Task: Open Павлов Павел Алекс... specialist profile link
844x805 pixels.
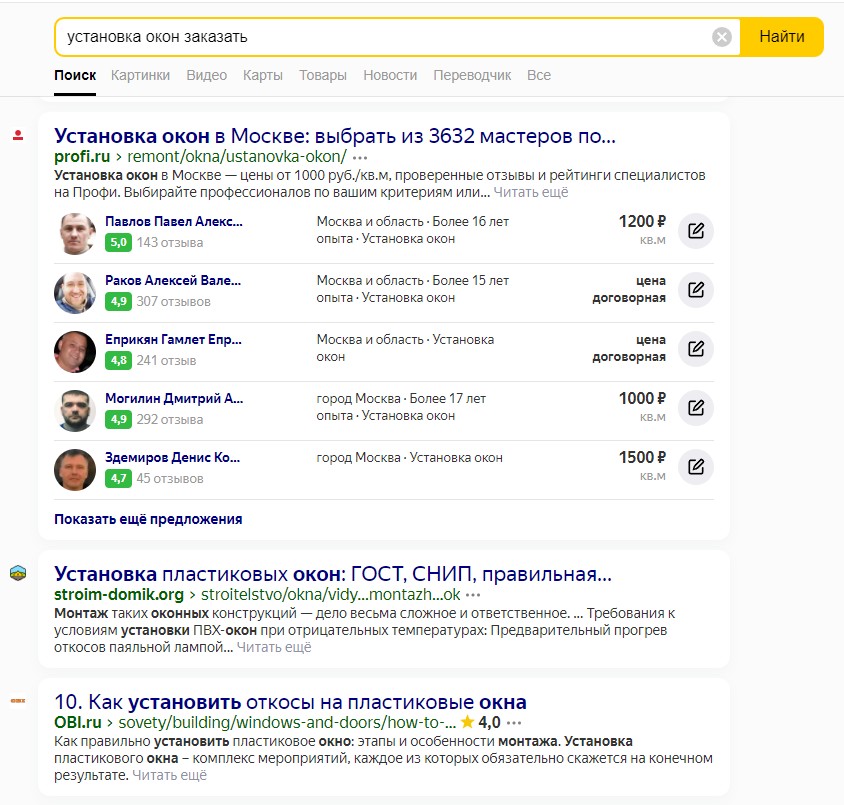Action: [174, 221]
